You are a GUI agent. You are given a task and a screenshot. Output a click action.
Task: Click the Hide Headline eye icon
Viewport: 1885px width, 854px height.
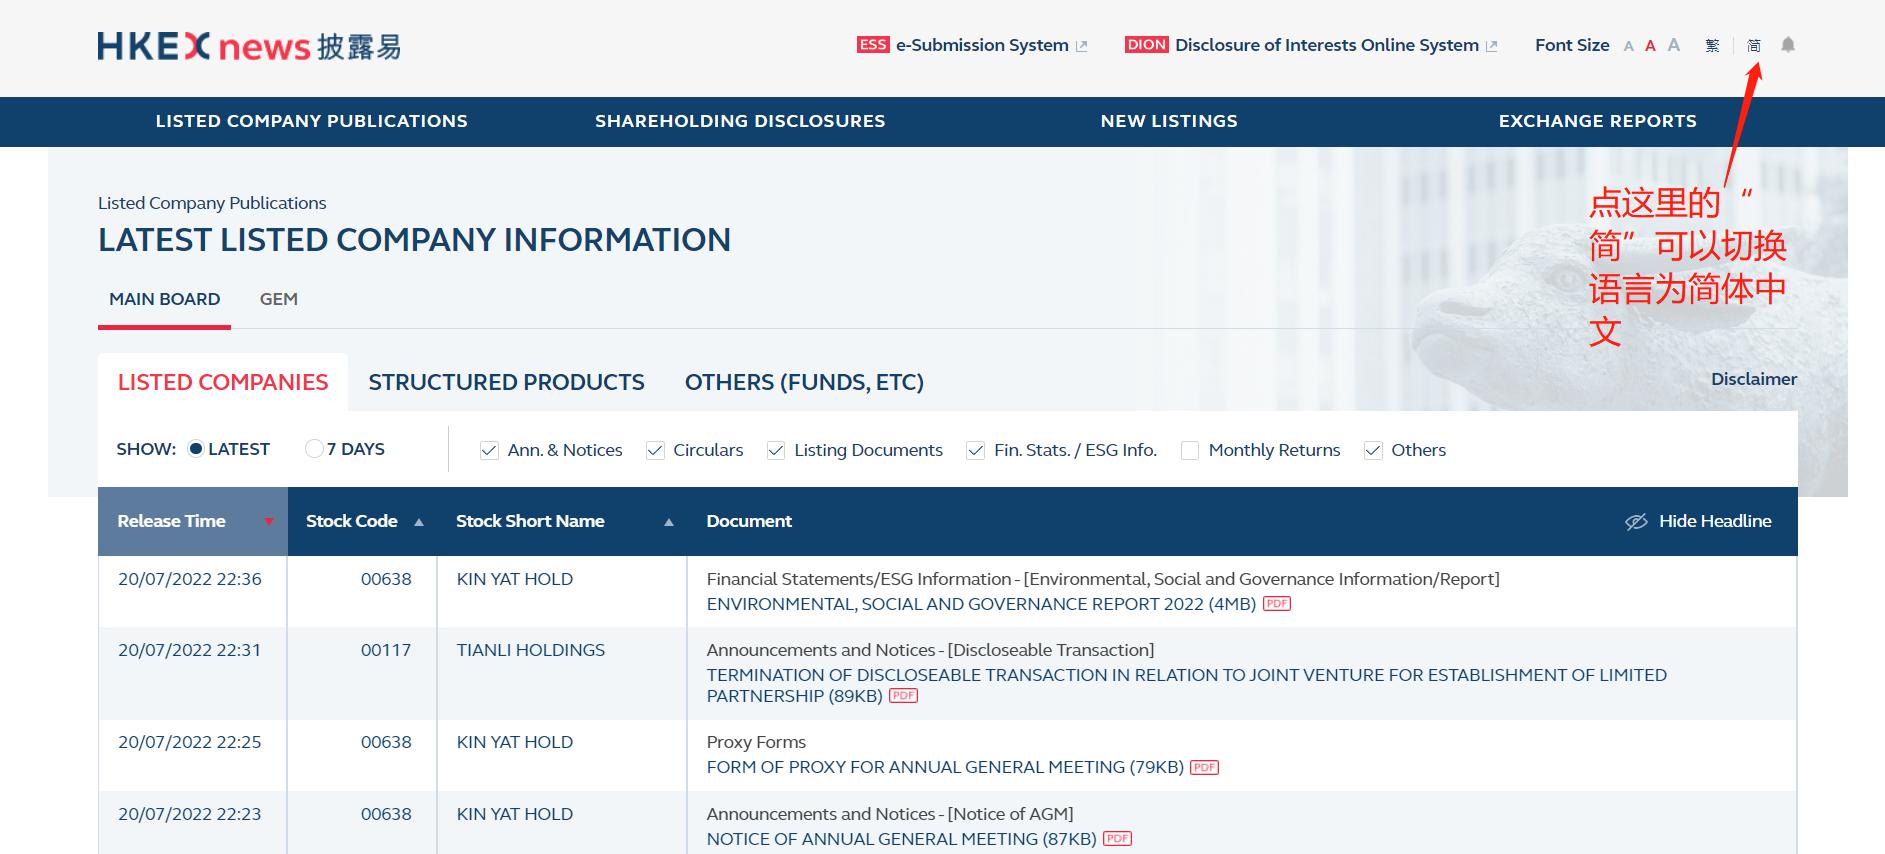point(1636,521)
